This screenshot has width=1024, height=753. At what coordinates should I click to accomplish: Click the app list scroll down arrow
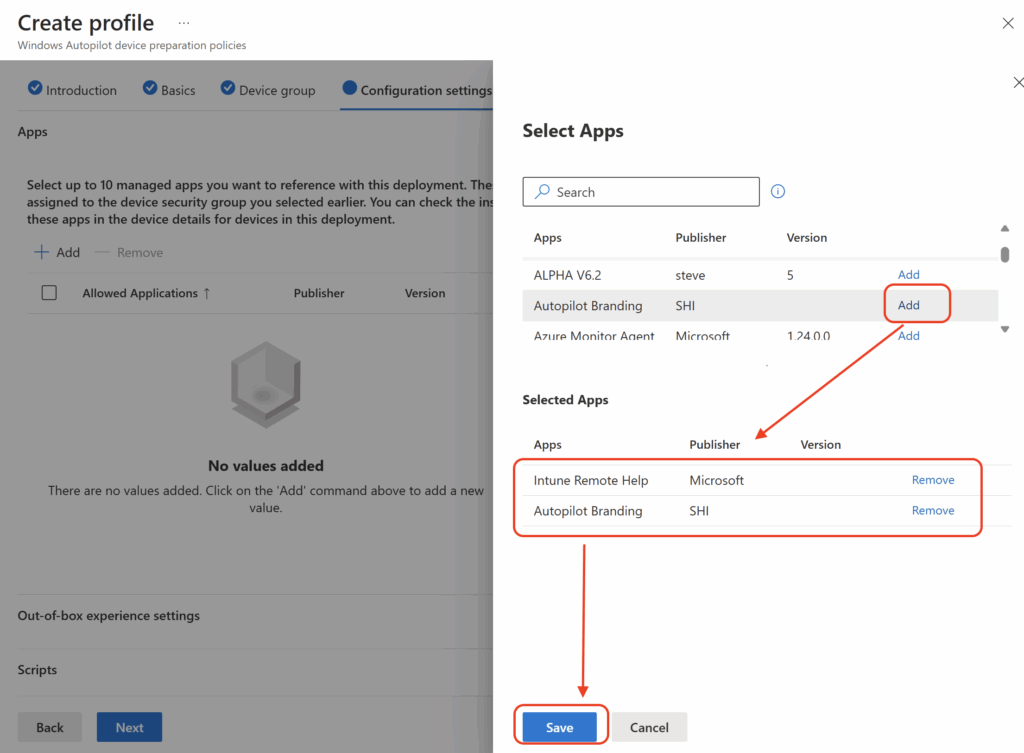coord(1005,329)
